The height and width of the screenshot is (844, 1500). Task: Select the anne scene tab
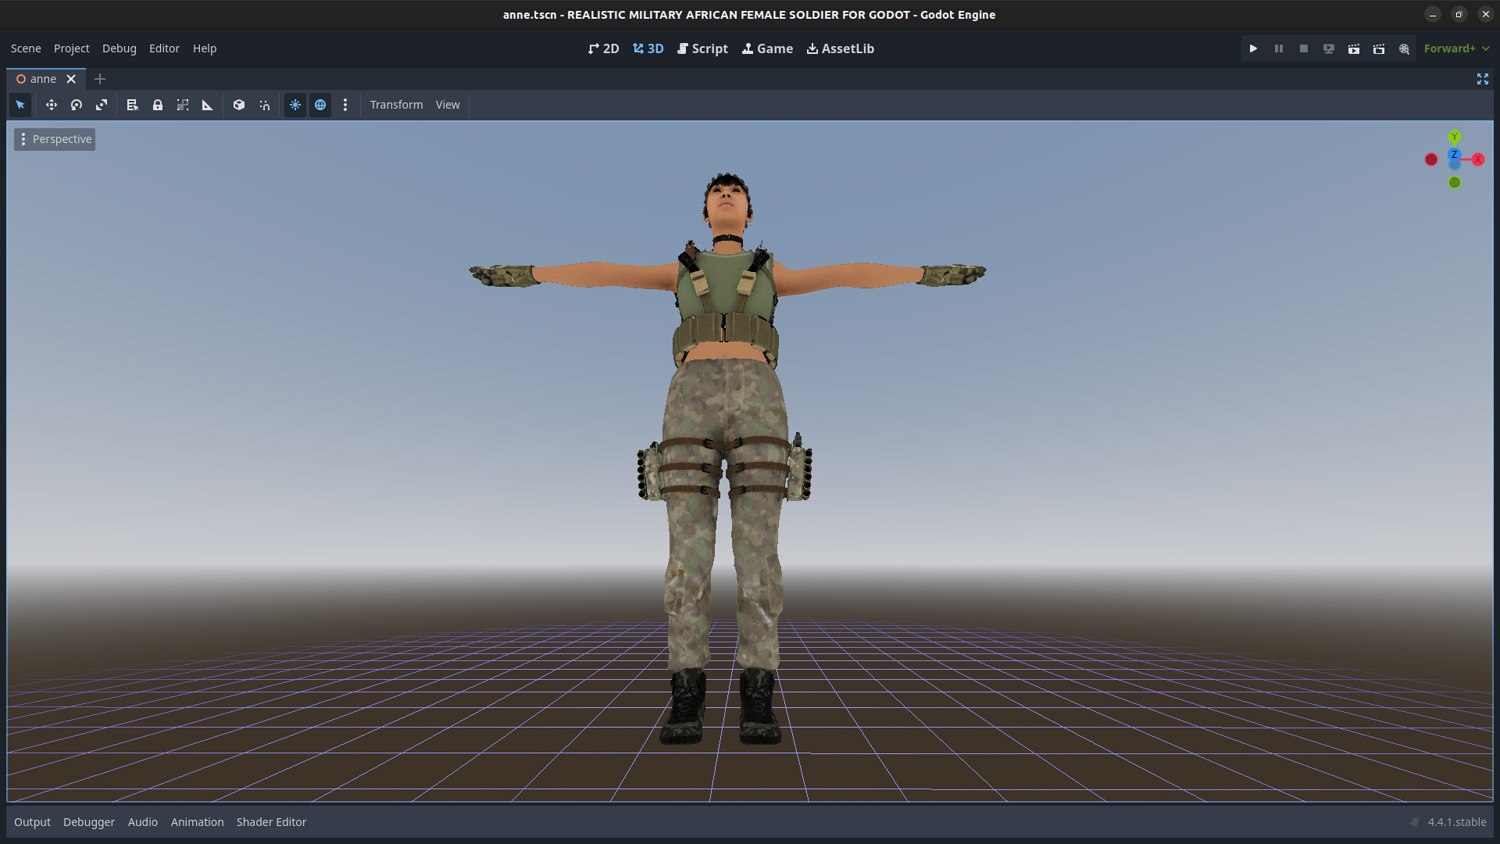pyautogui.click(x=42, y=79)
